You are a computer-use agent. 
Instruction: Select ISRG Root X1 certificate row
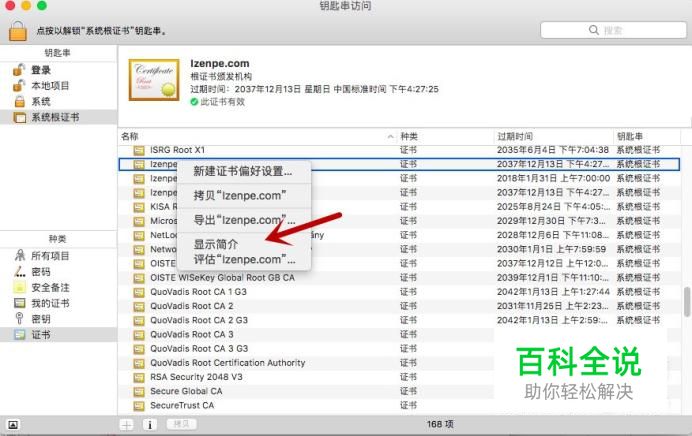point(399,150)
